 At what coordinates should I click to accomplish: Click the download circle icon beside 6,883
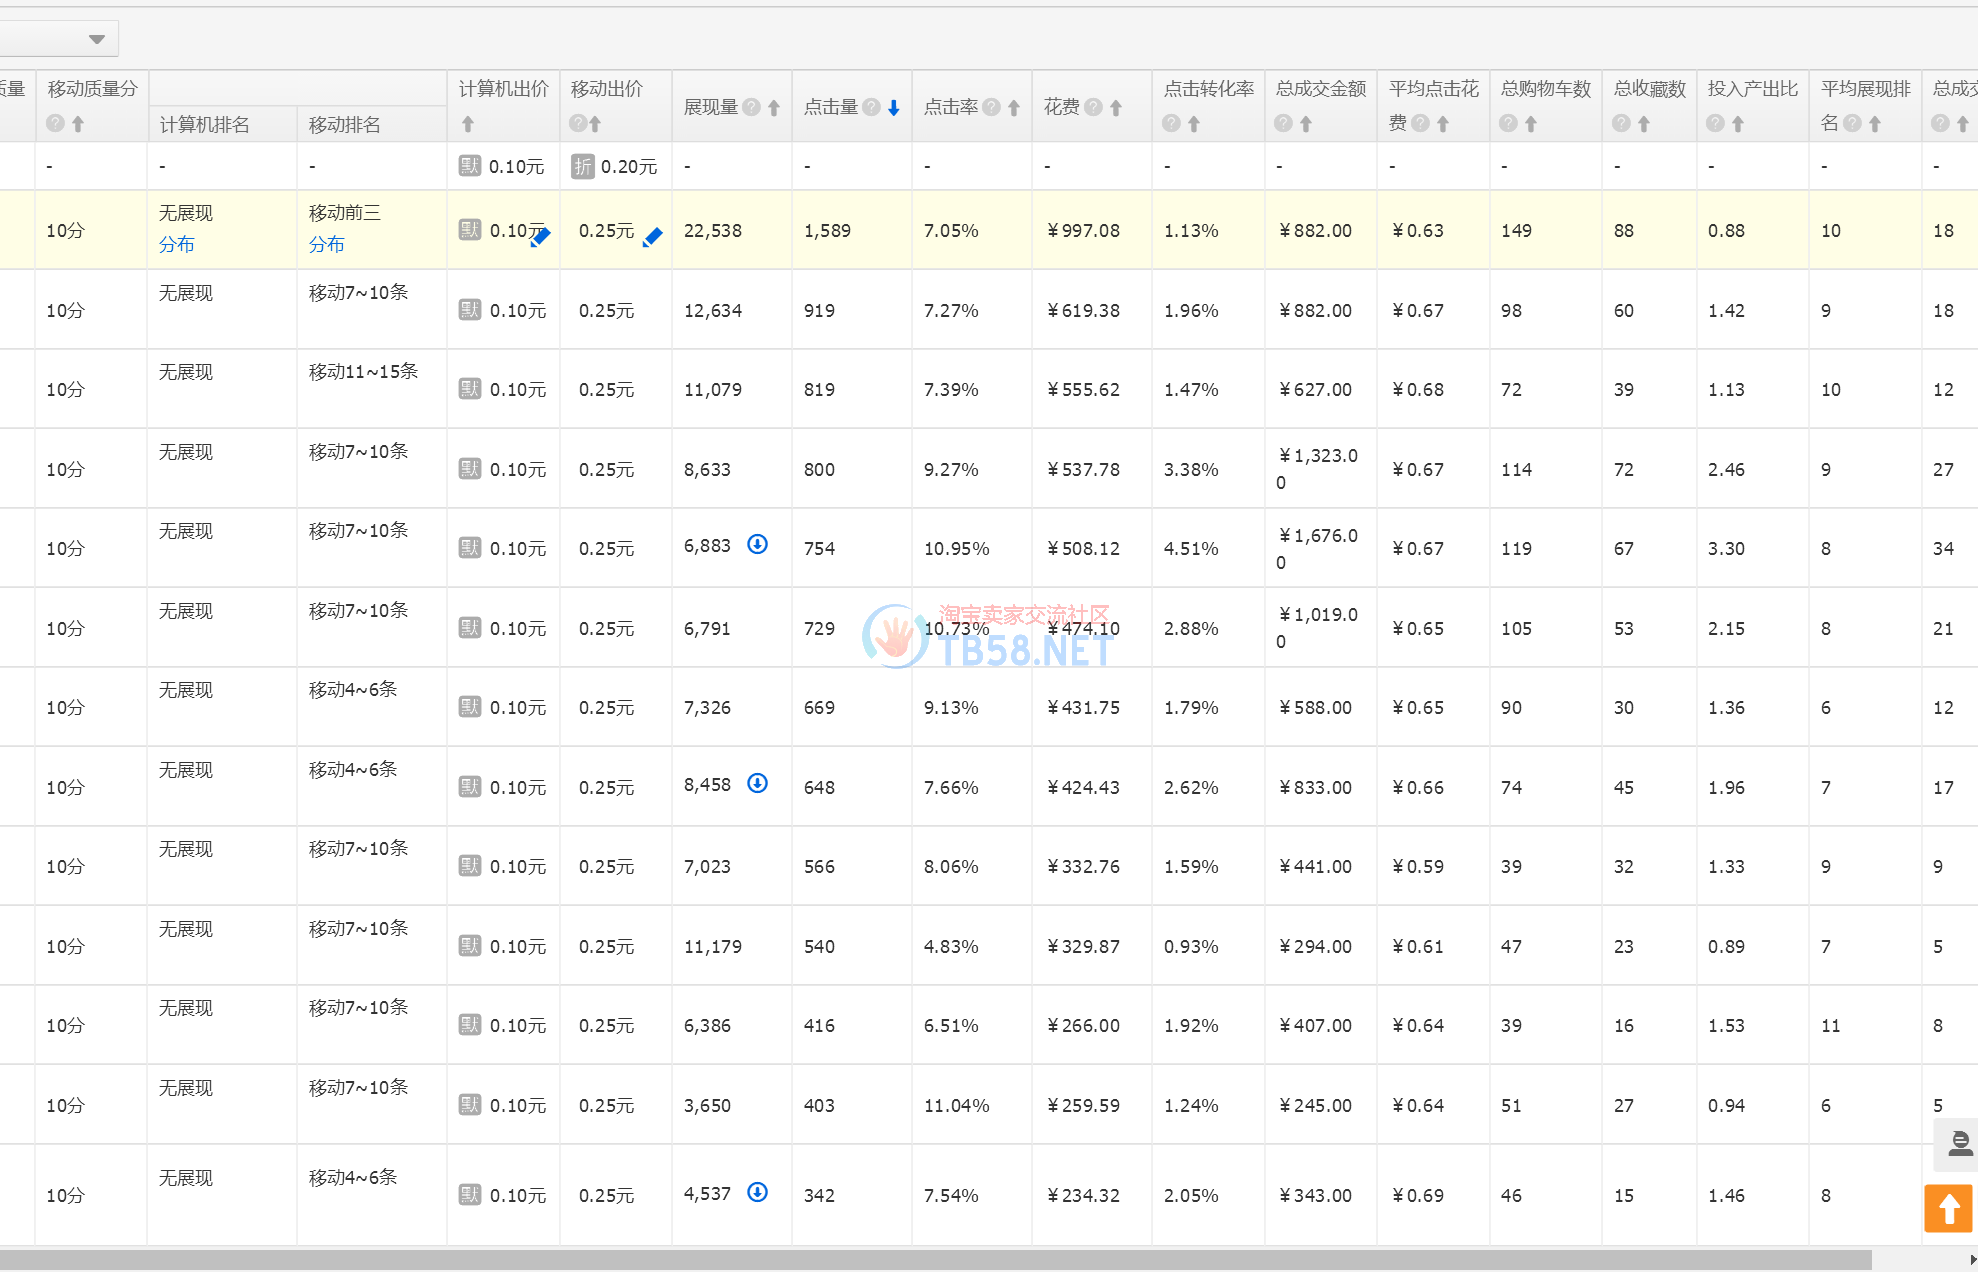coord(758,544)
